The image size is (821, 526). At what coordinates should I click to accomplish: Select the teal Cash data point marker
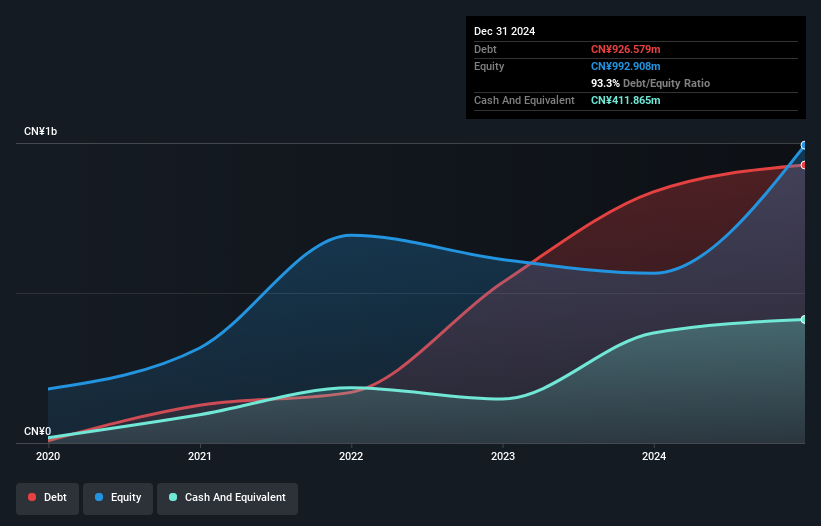804,319
